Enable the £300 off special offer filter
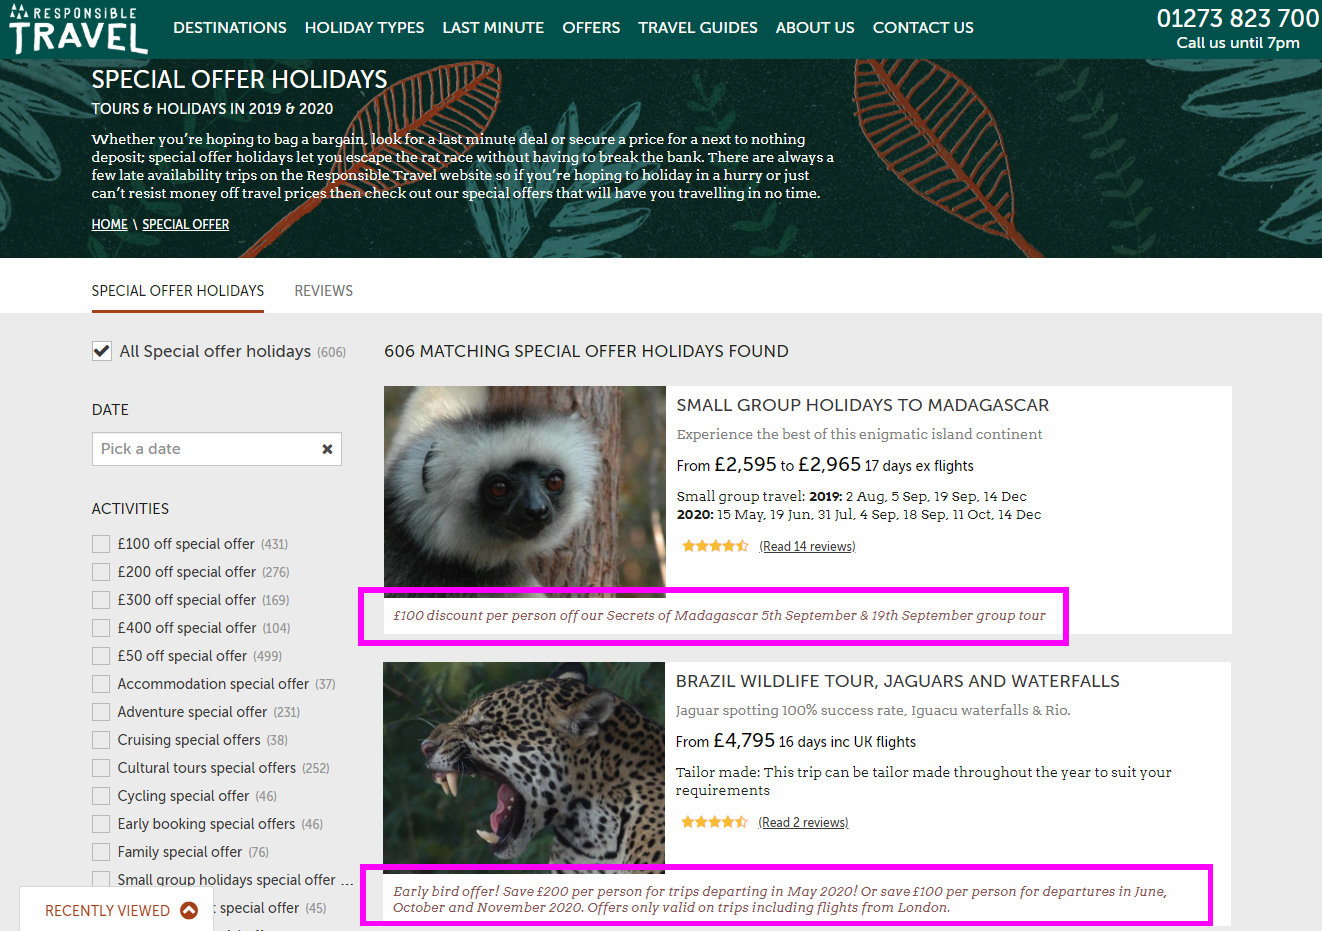Screen dimensions: 1322x931 (x=101, y=600)
